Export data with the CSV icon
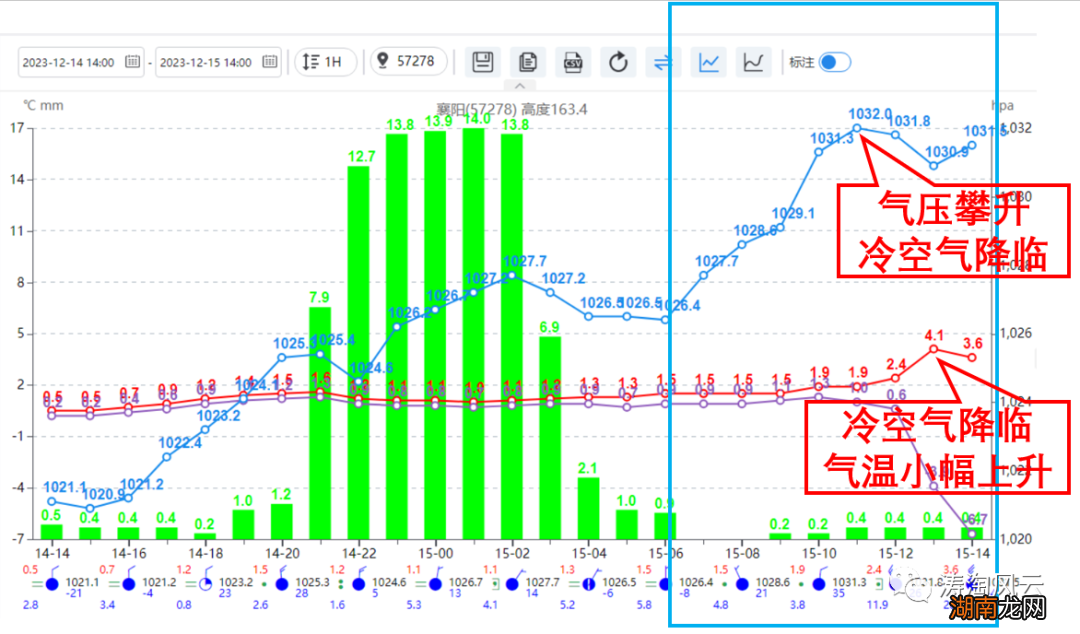The image size is (1080, 634). coord(573,62)
